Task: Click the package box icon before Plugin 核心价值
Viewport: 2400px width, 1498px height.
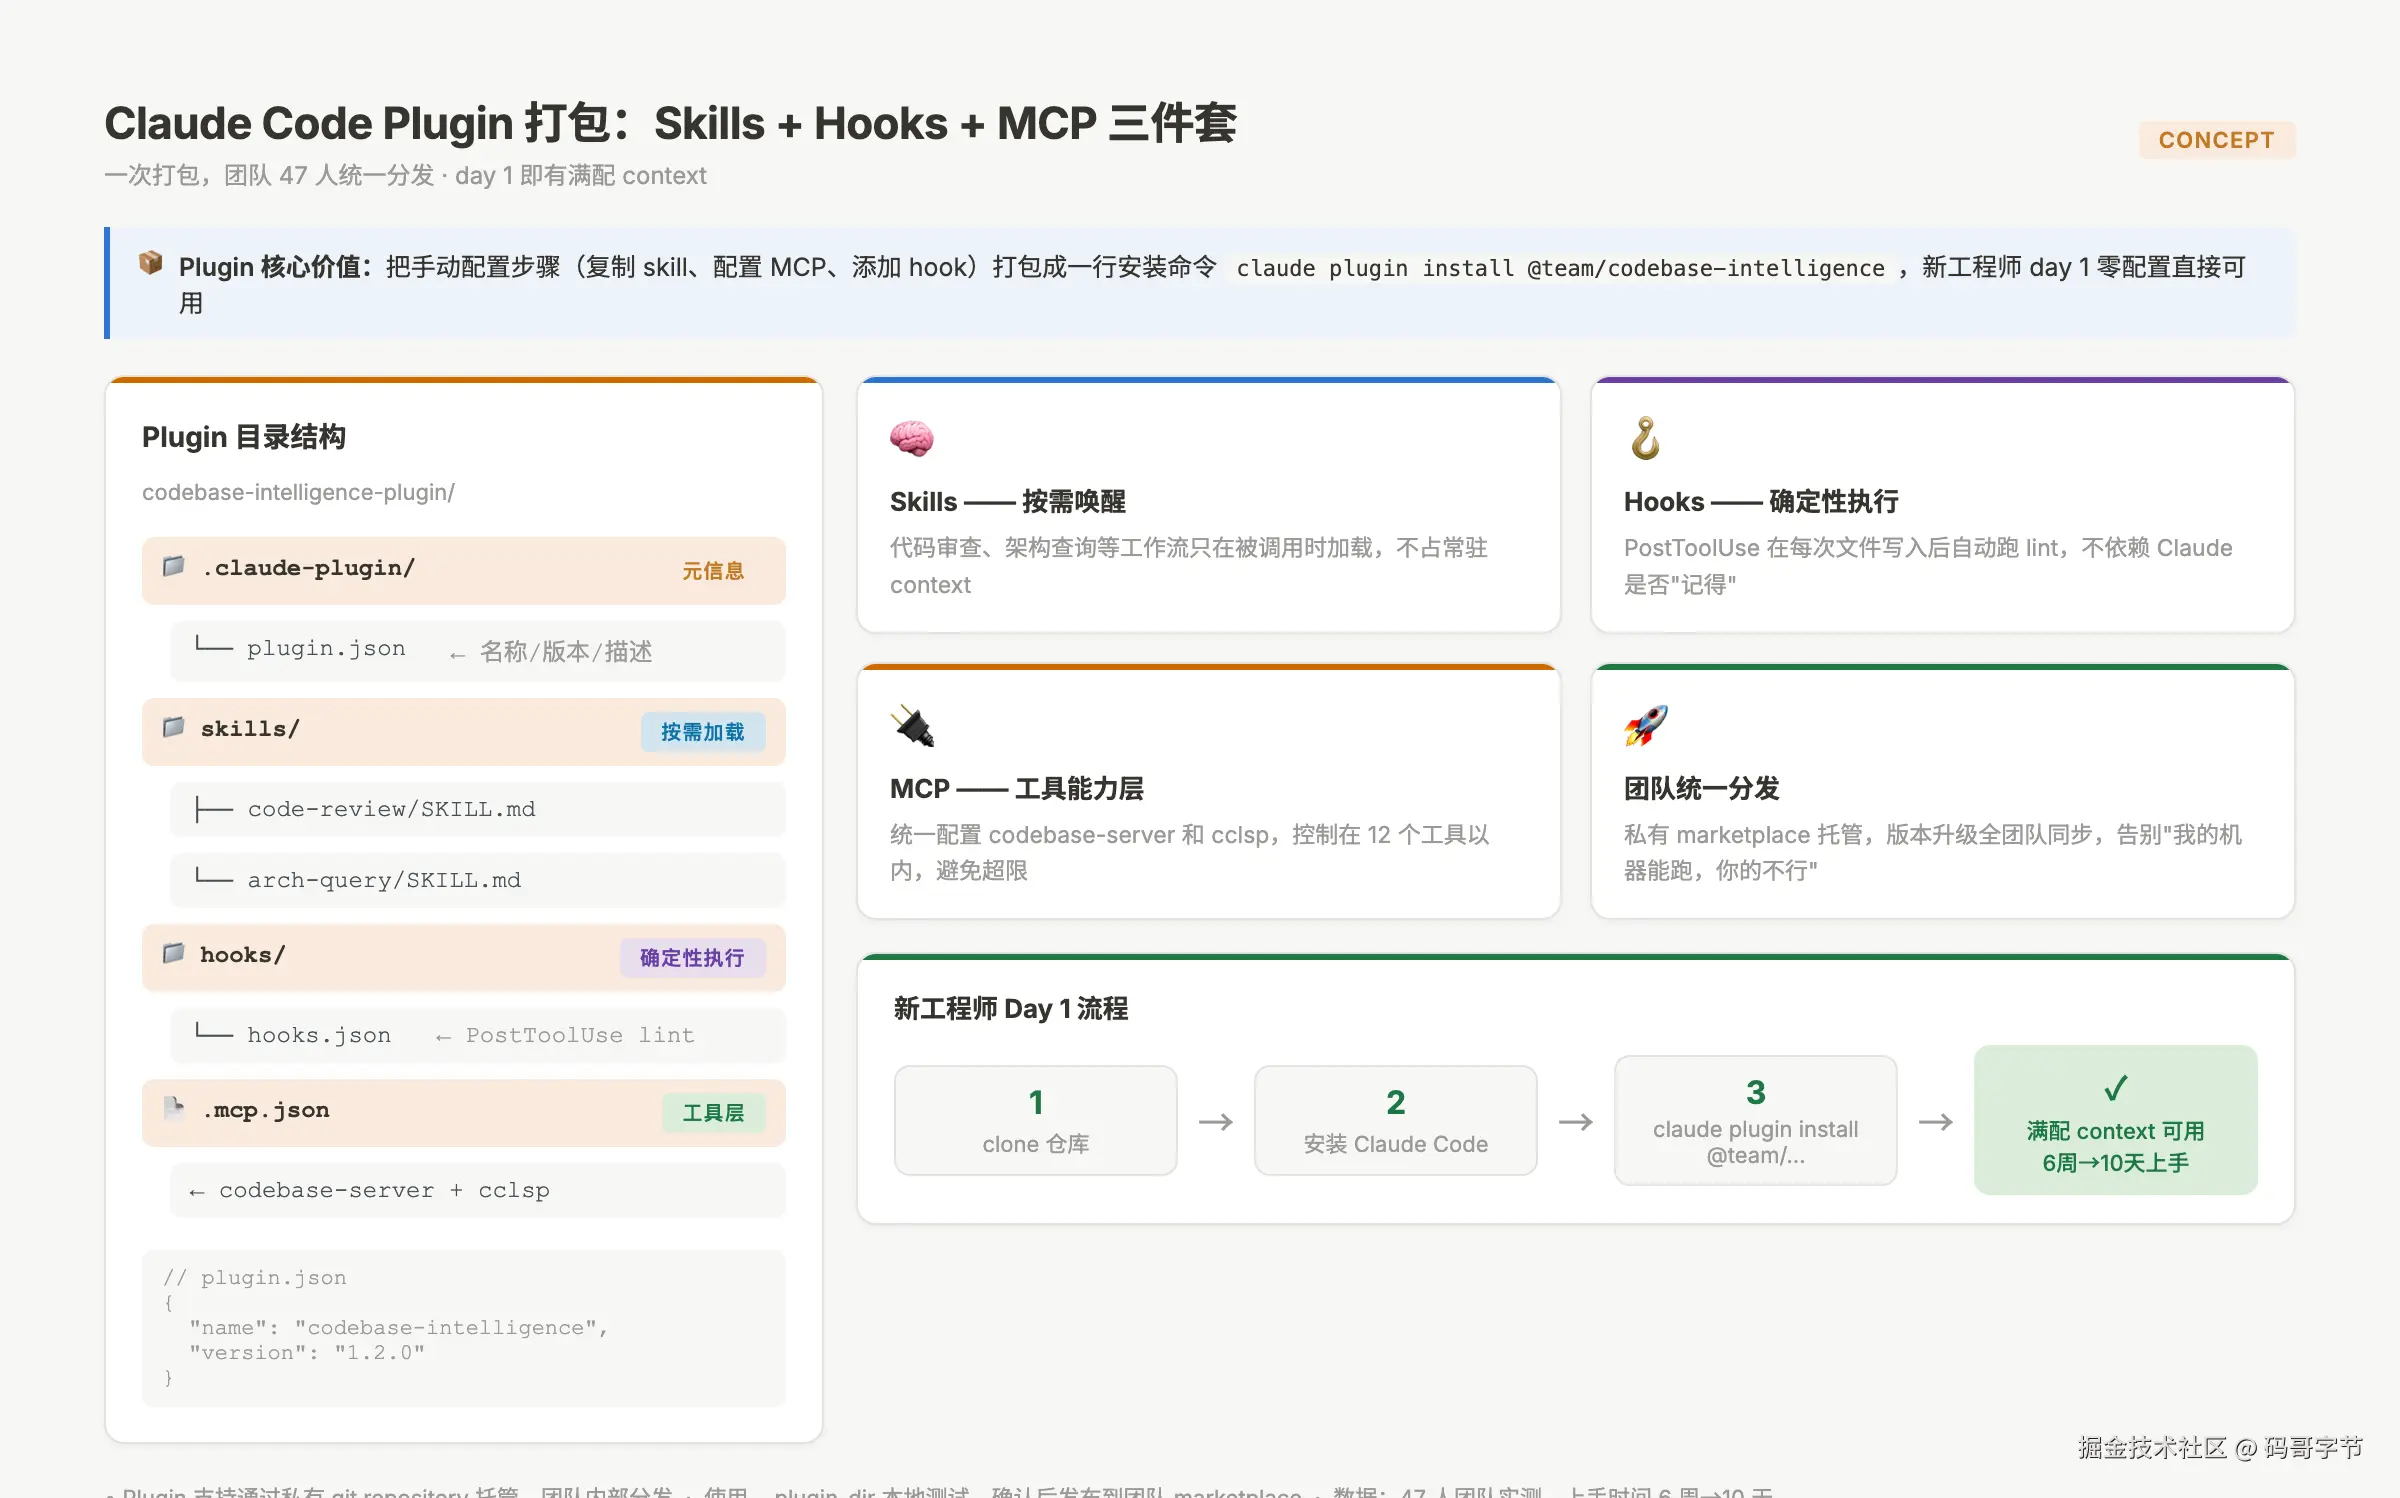Action: tap(151, 264)
